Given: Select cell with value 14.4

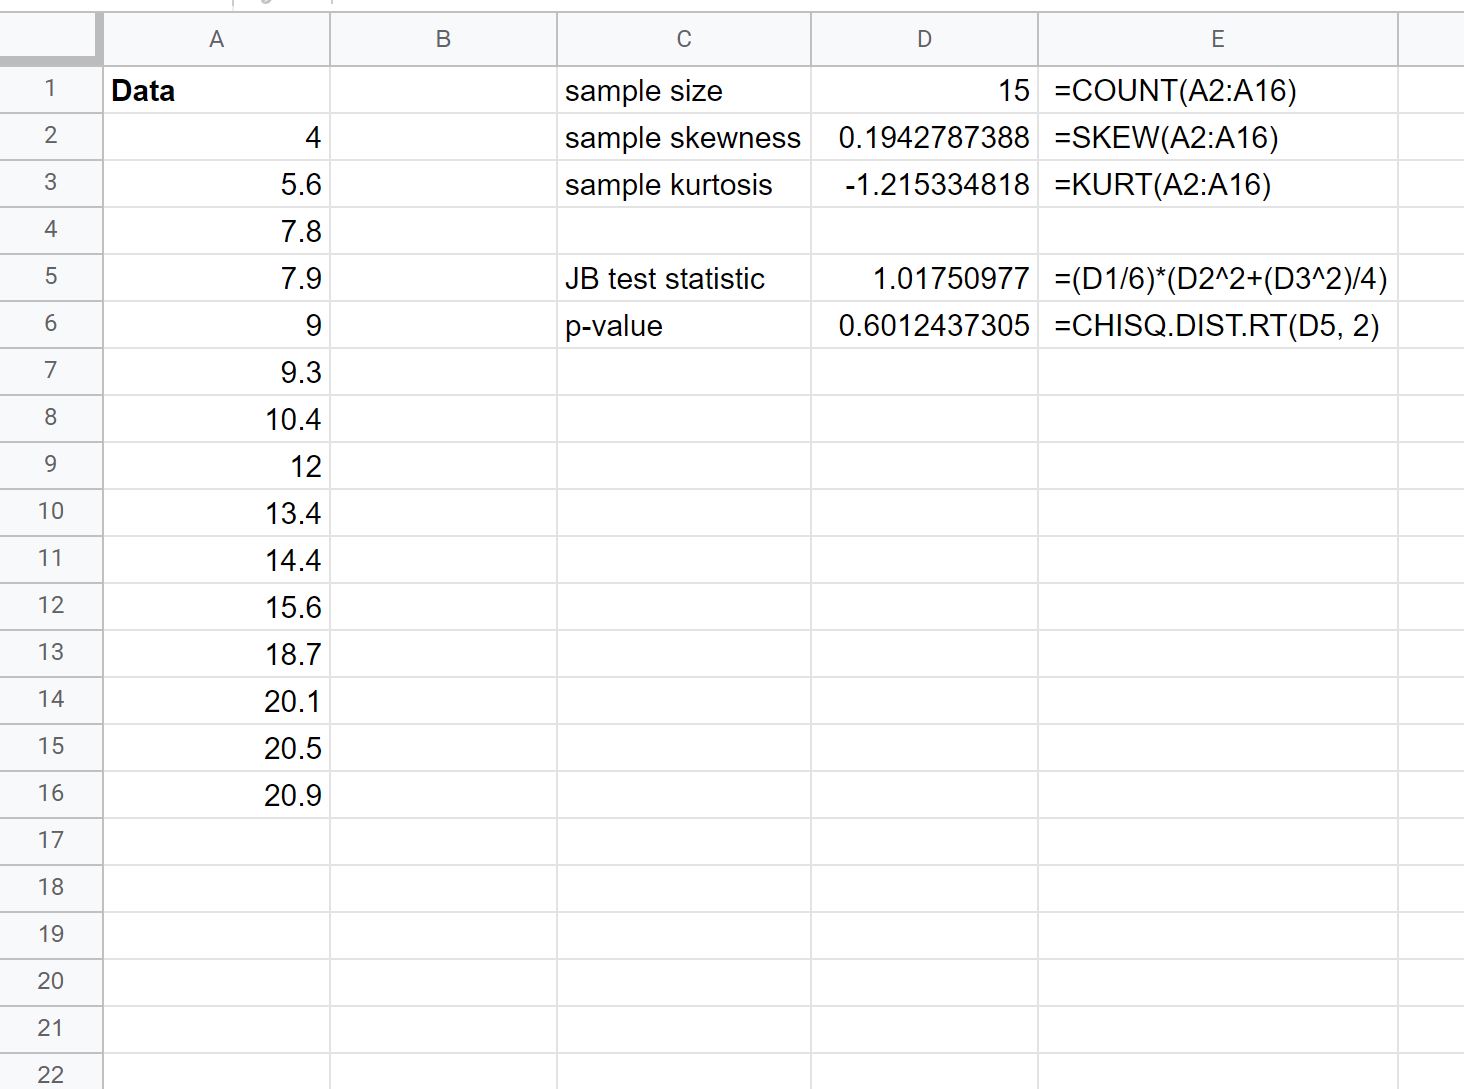Looking at the screenshot, I should click(x=216, y=560).
